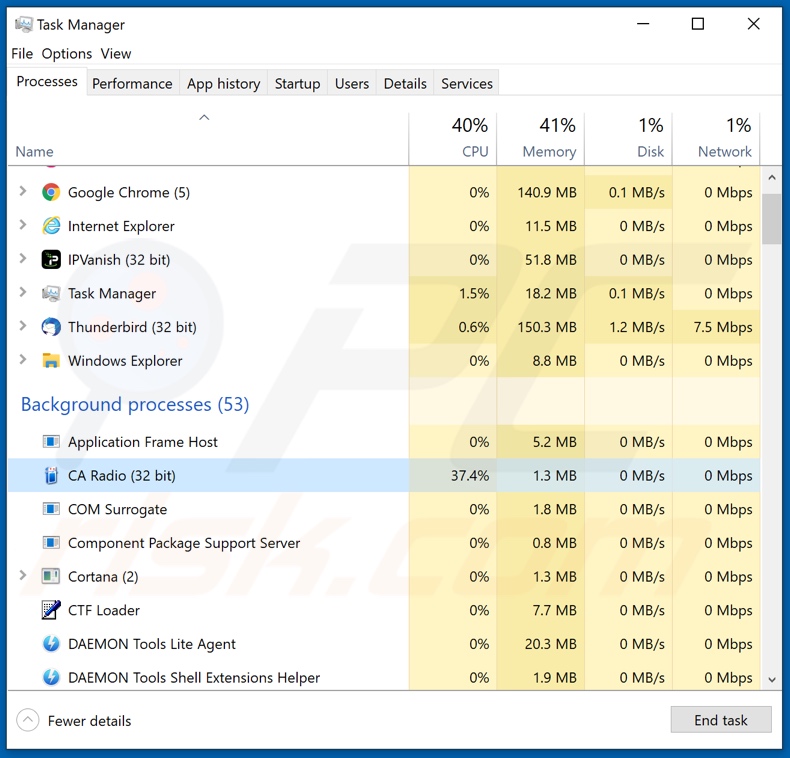Image resolution: width=790 pixels, height=758 pixels.
Task: Select the CTF Loader row
Action: (x=383, y=610)
